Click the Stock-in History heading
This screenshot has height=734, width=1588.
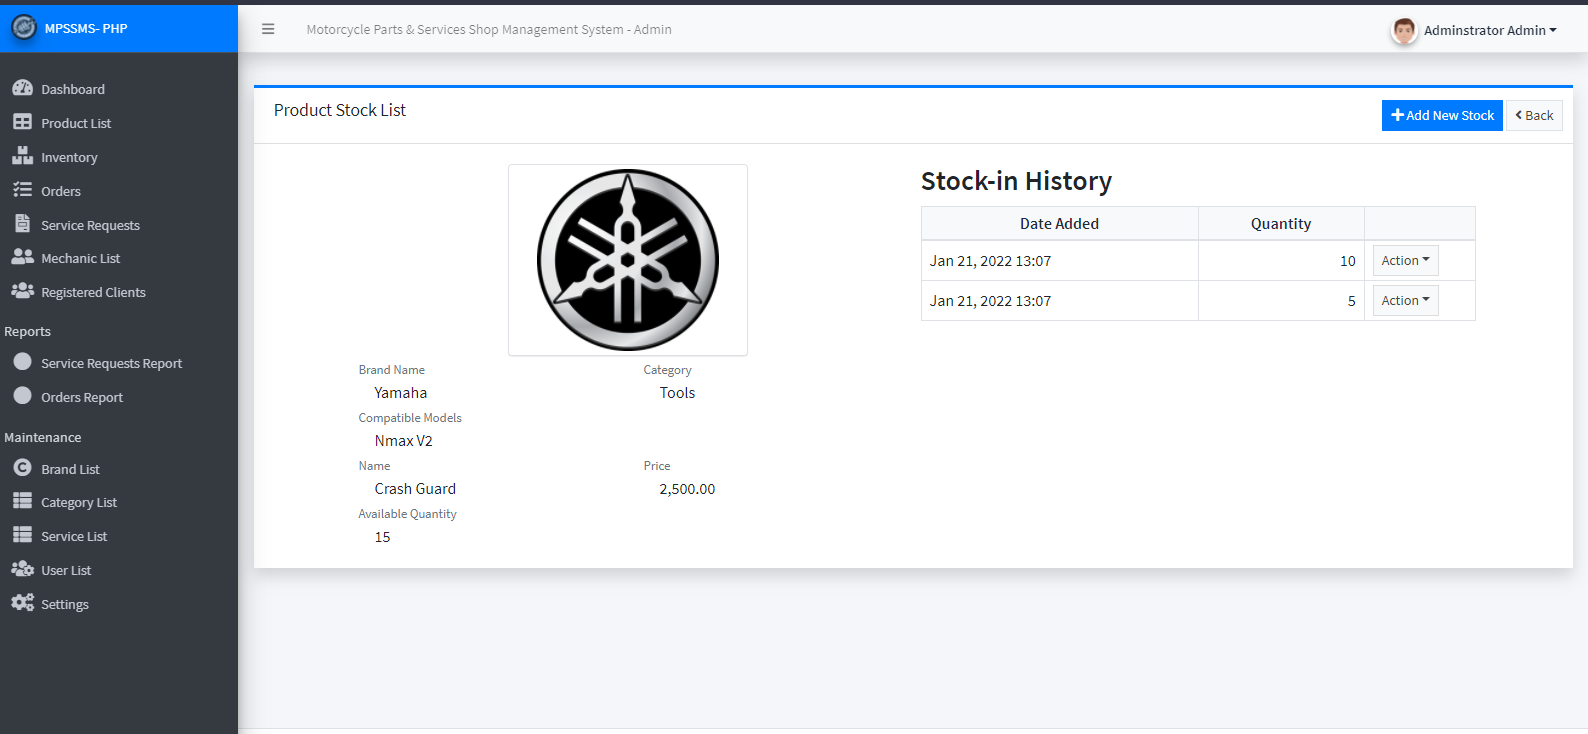coord(1016,181)
